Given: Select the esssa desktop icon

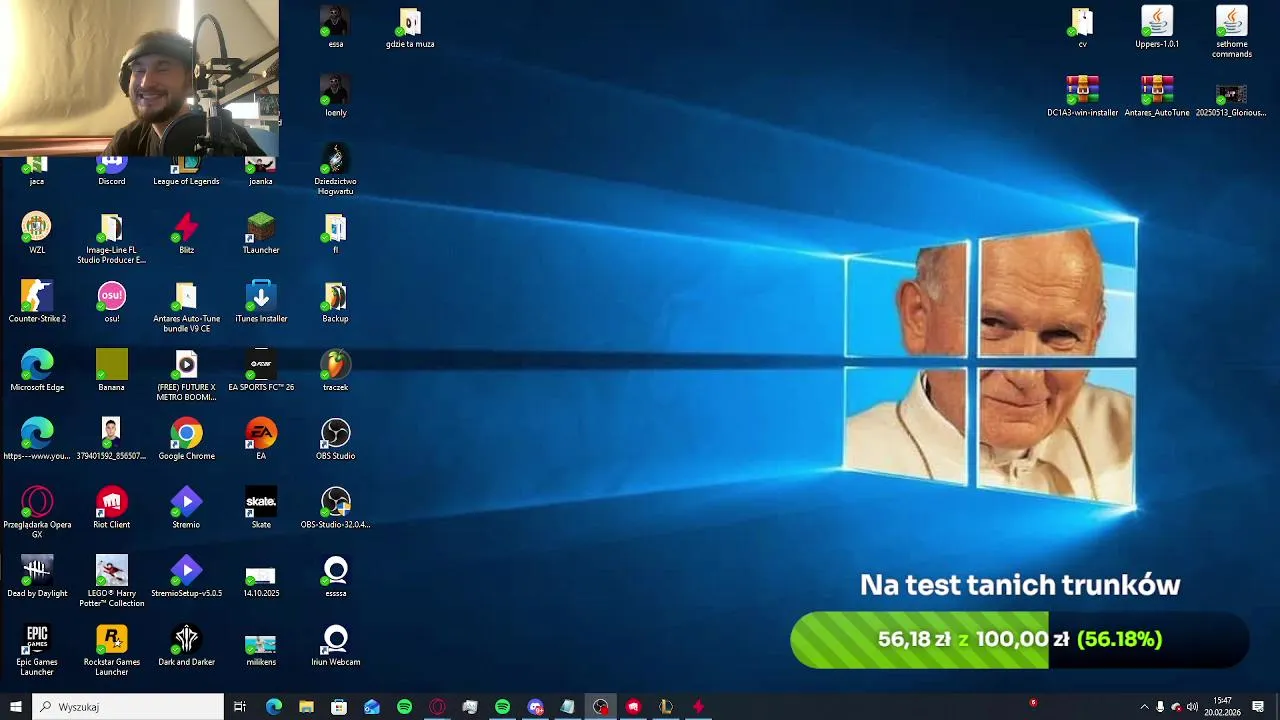Looking at the screenshot, I should (x=335, y=576).
